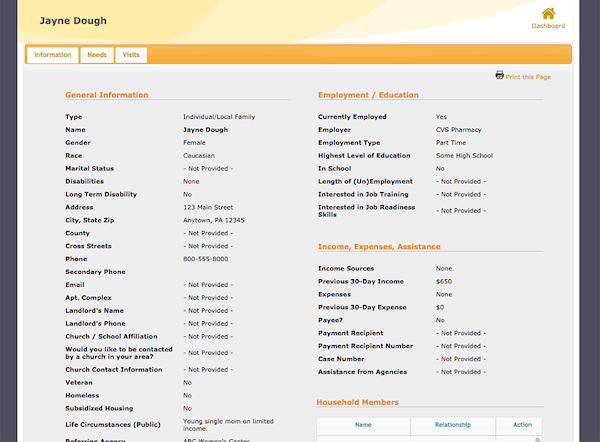This screenshot has height=442, width=600.
Task: Open the Visits tab
Action: (131, 55)
